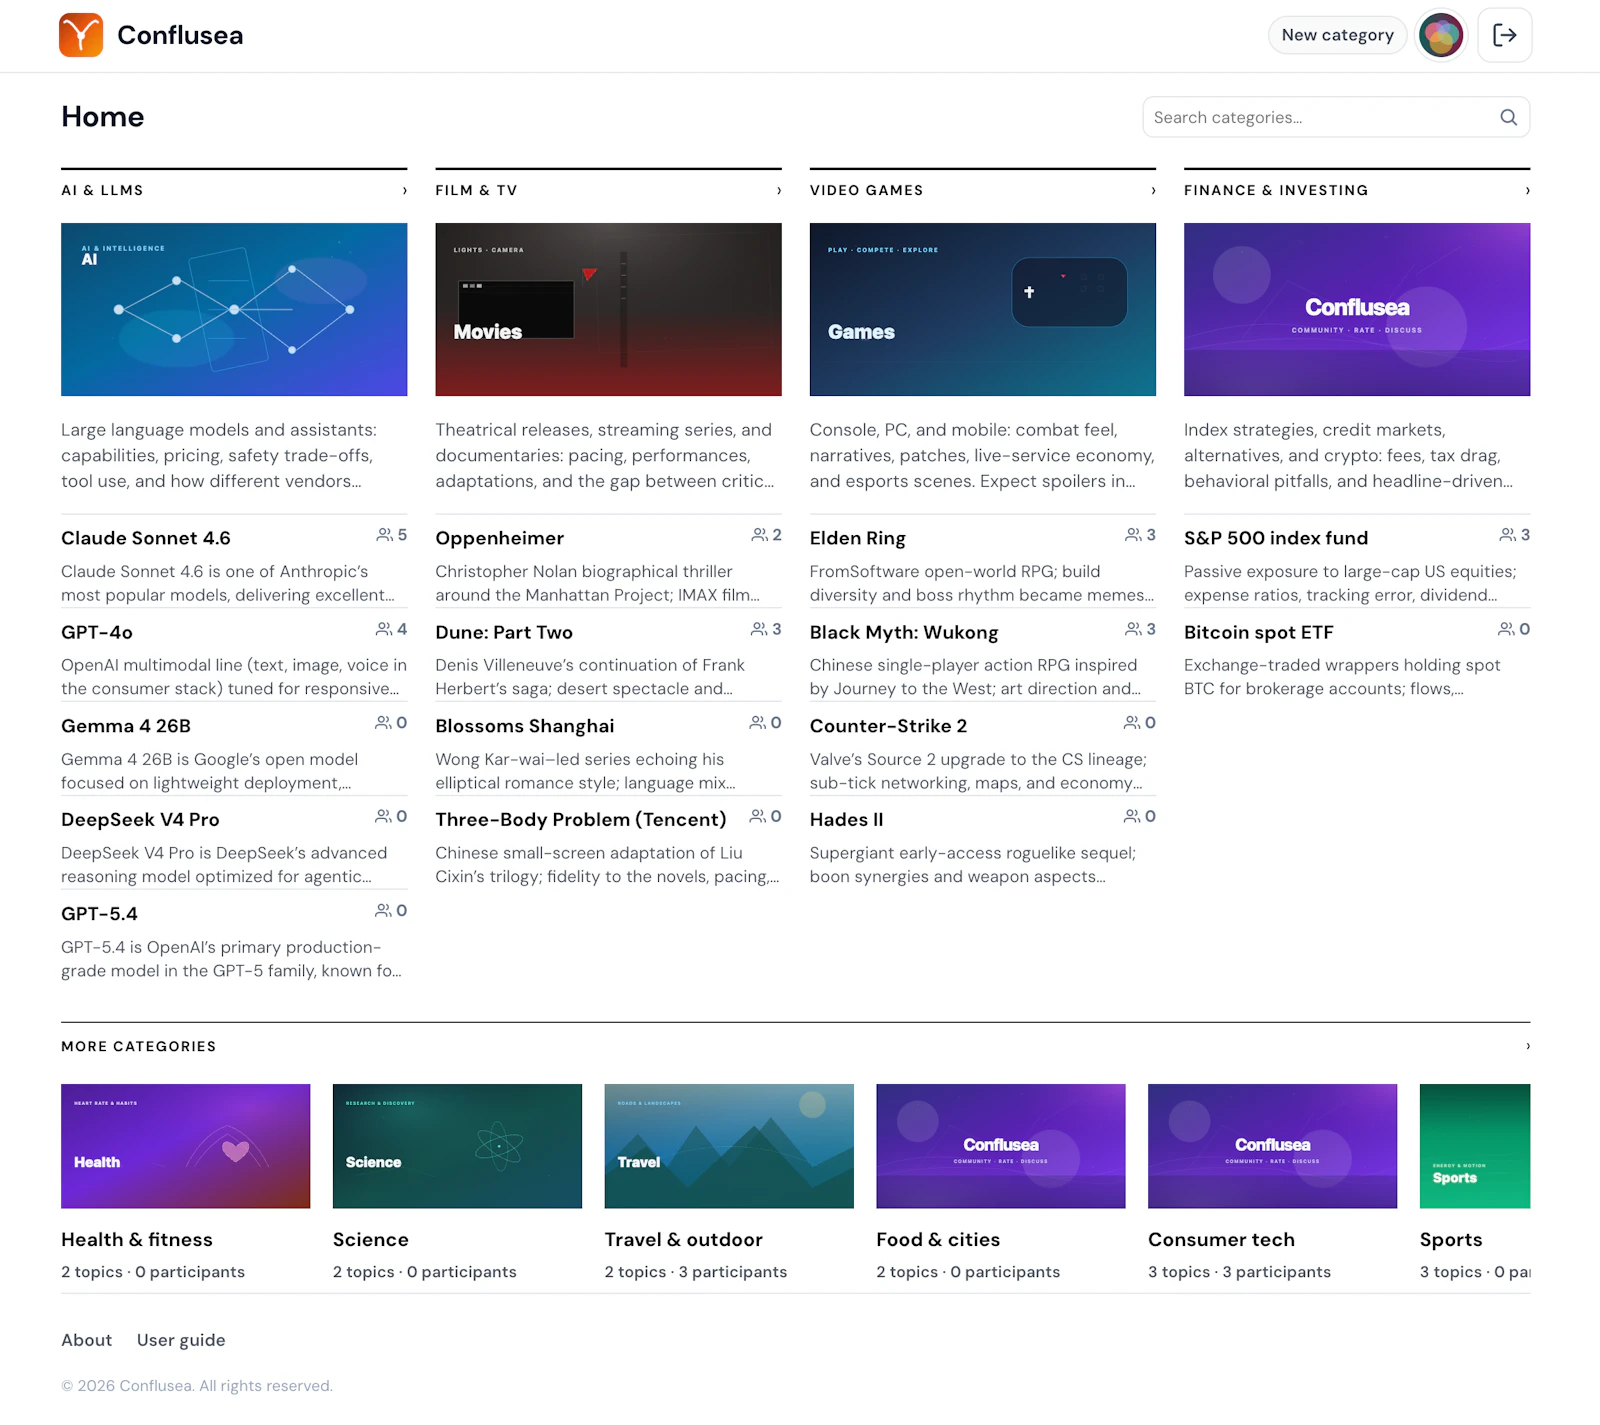The image size is (1600, 1425).
Task: Open the Finance Conflusea banner image
Action: (x=1357, y=309)
